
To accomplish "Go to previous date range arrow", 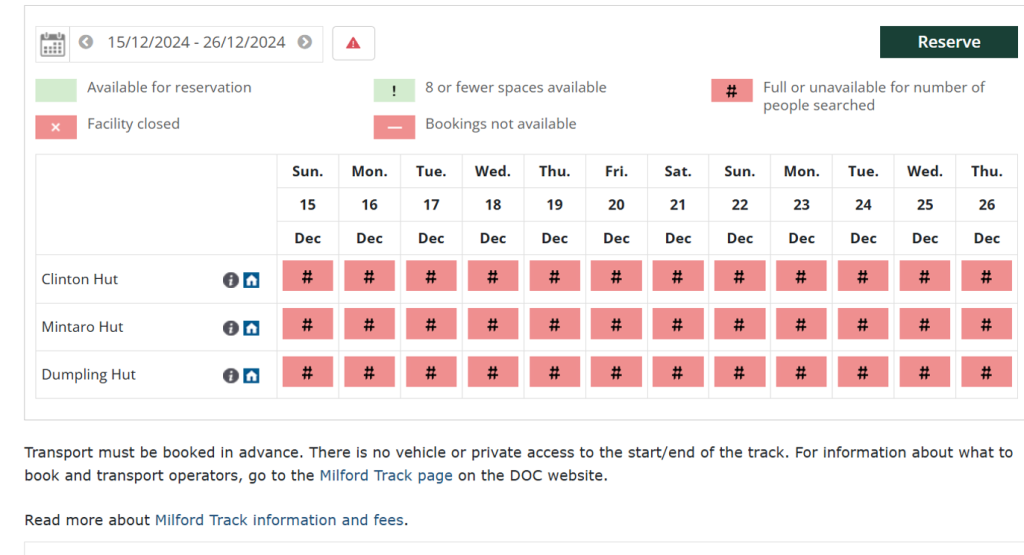I will click(86, 43).
